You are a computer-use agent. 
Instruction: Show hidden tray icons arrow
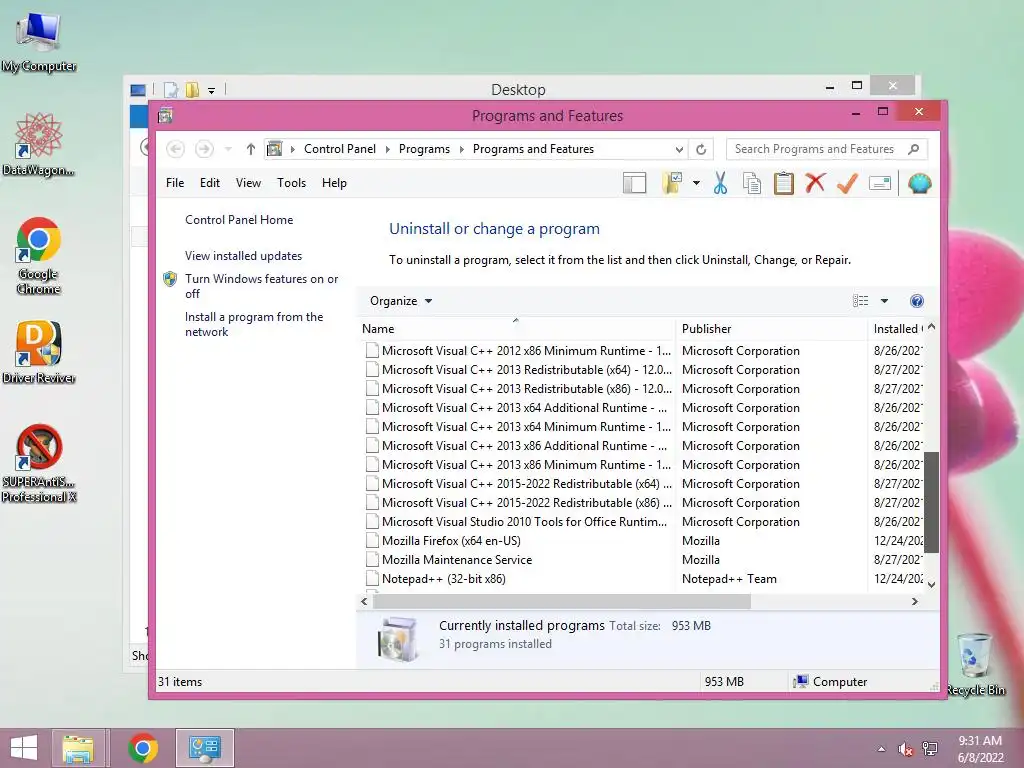(882, 749)
